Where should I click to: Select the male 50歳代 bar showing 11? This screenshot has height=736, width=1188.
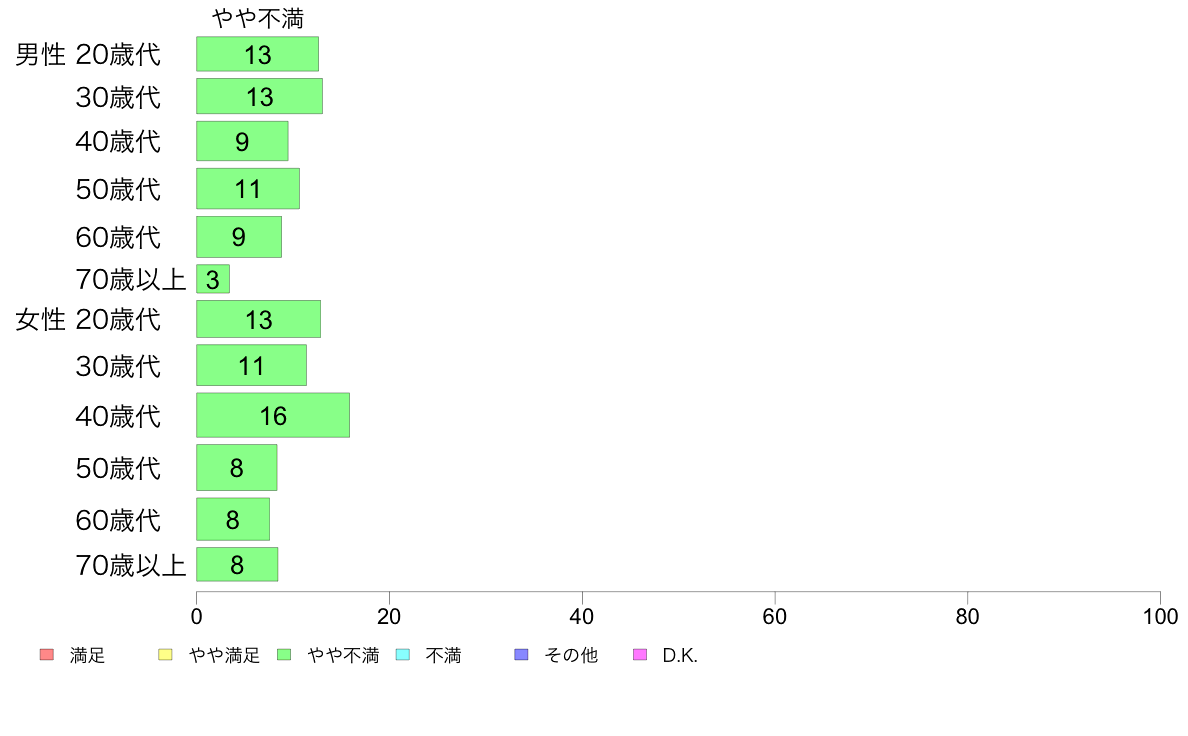point(248,189)
